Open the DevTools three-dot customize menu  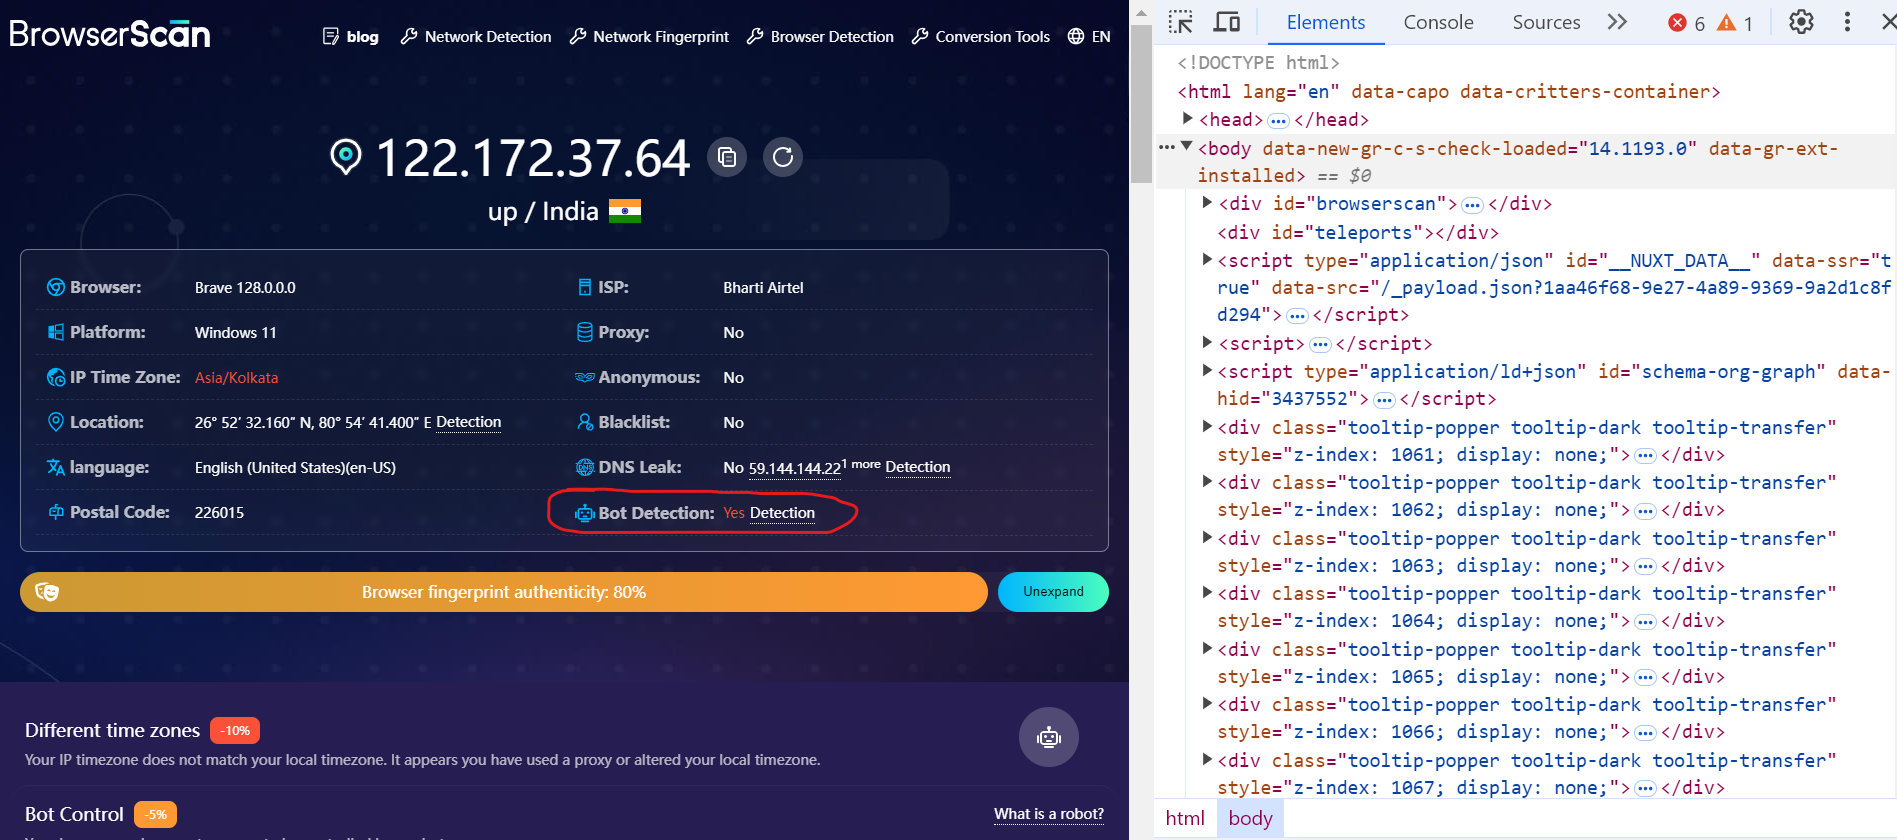pyautogui.click(x=1847, y=22)
